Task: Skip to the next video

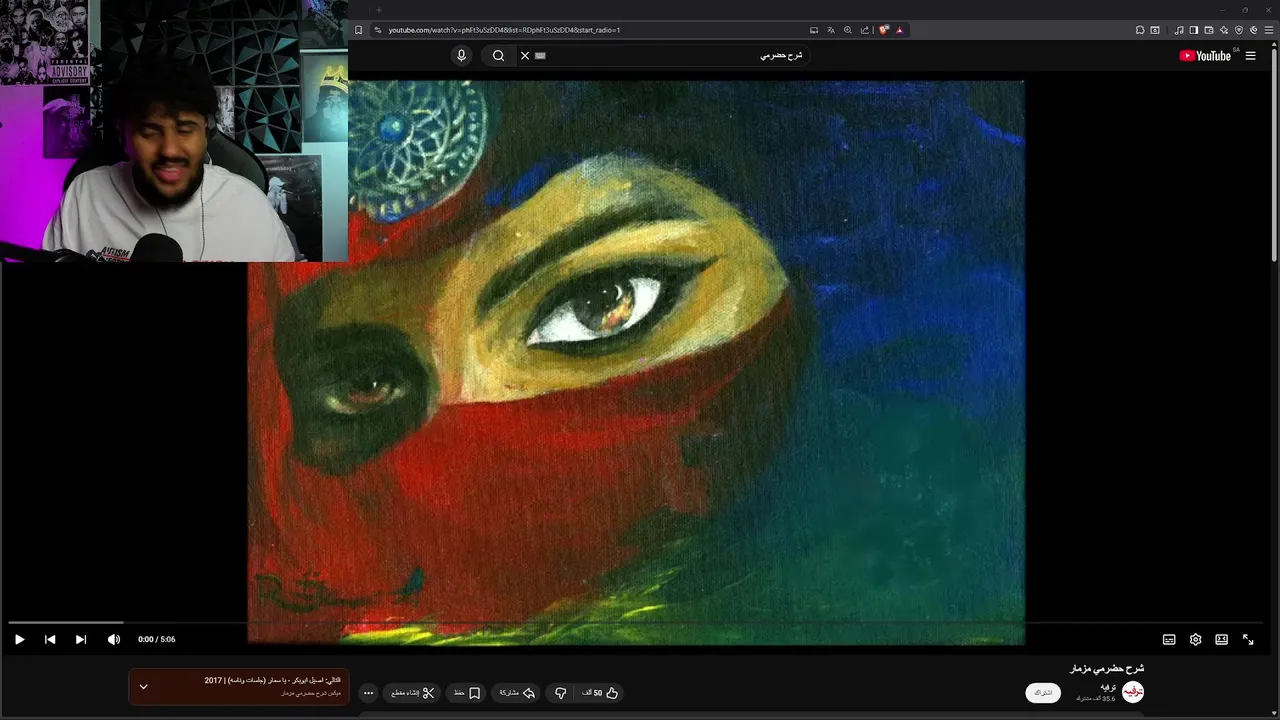Action: tap(81, 639)
